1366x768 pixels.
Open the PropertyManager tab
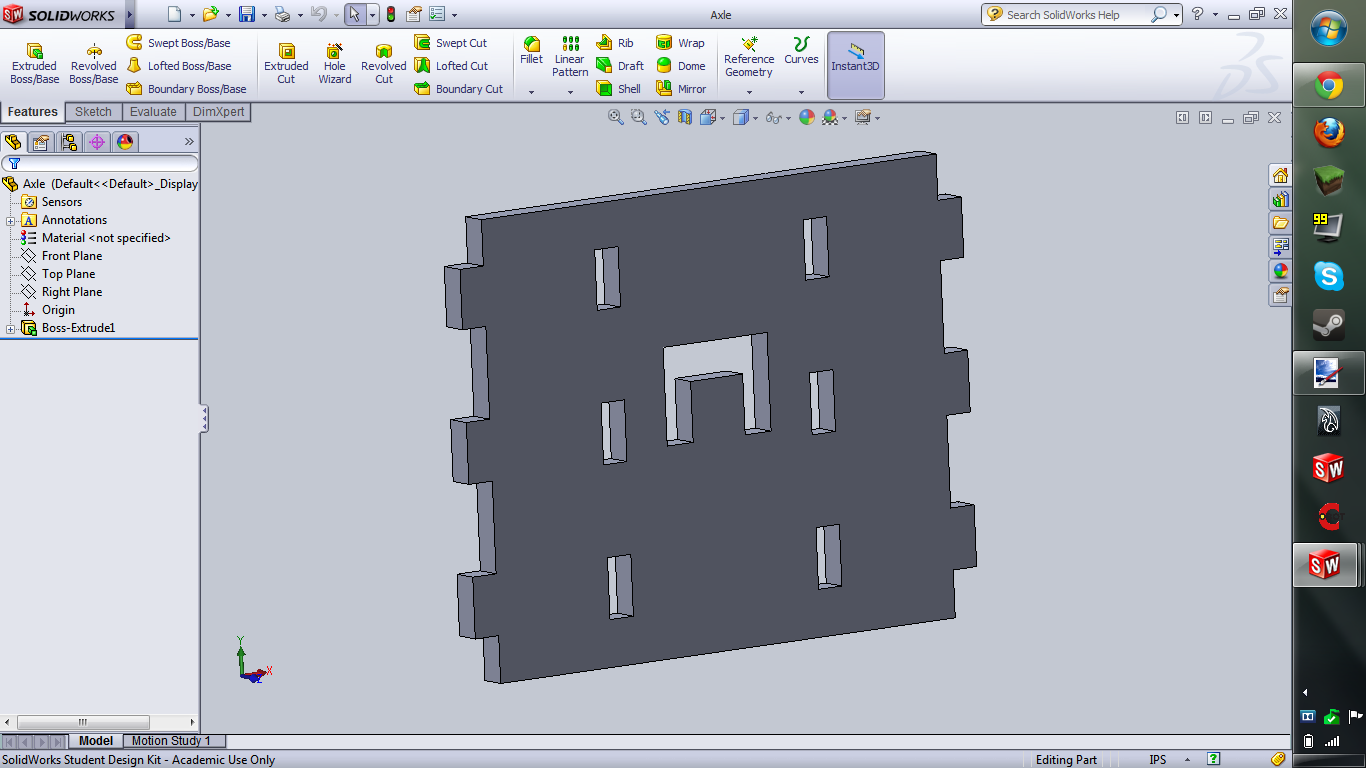[41, 142]
